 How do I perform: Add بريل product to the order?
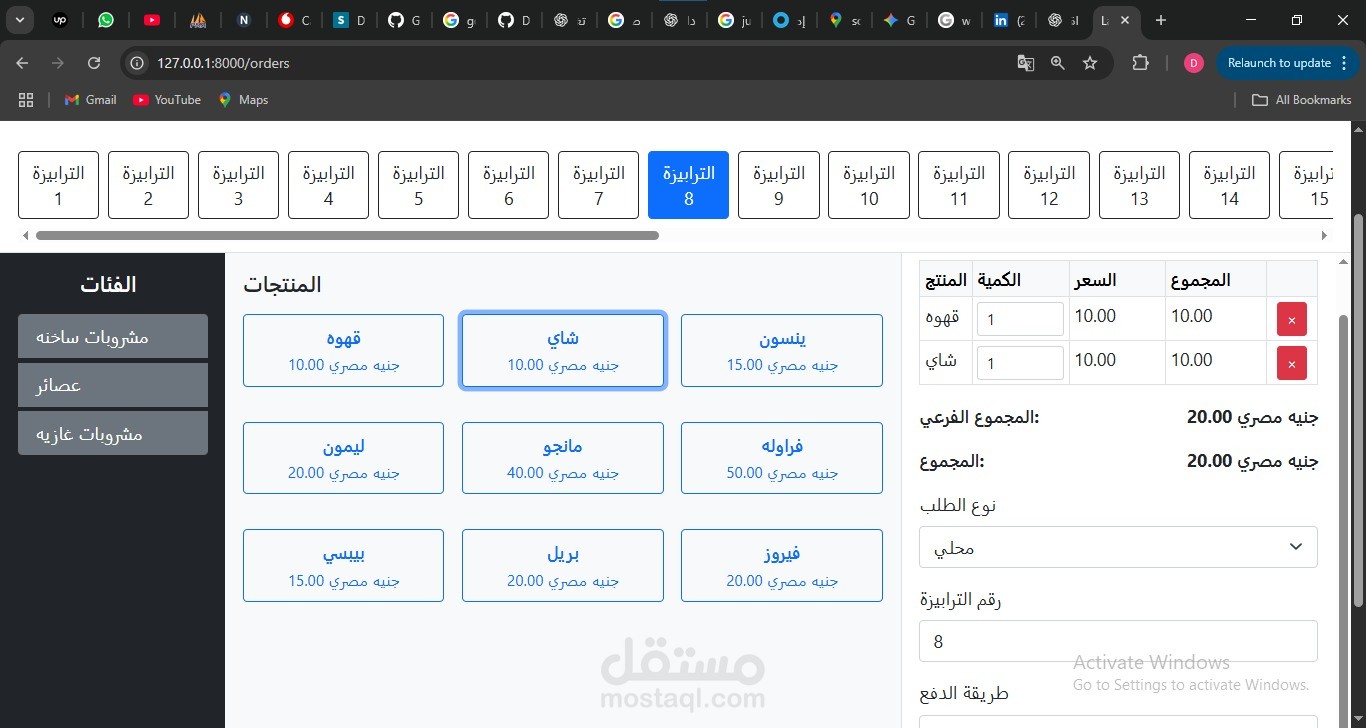563,566
